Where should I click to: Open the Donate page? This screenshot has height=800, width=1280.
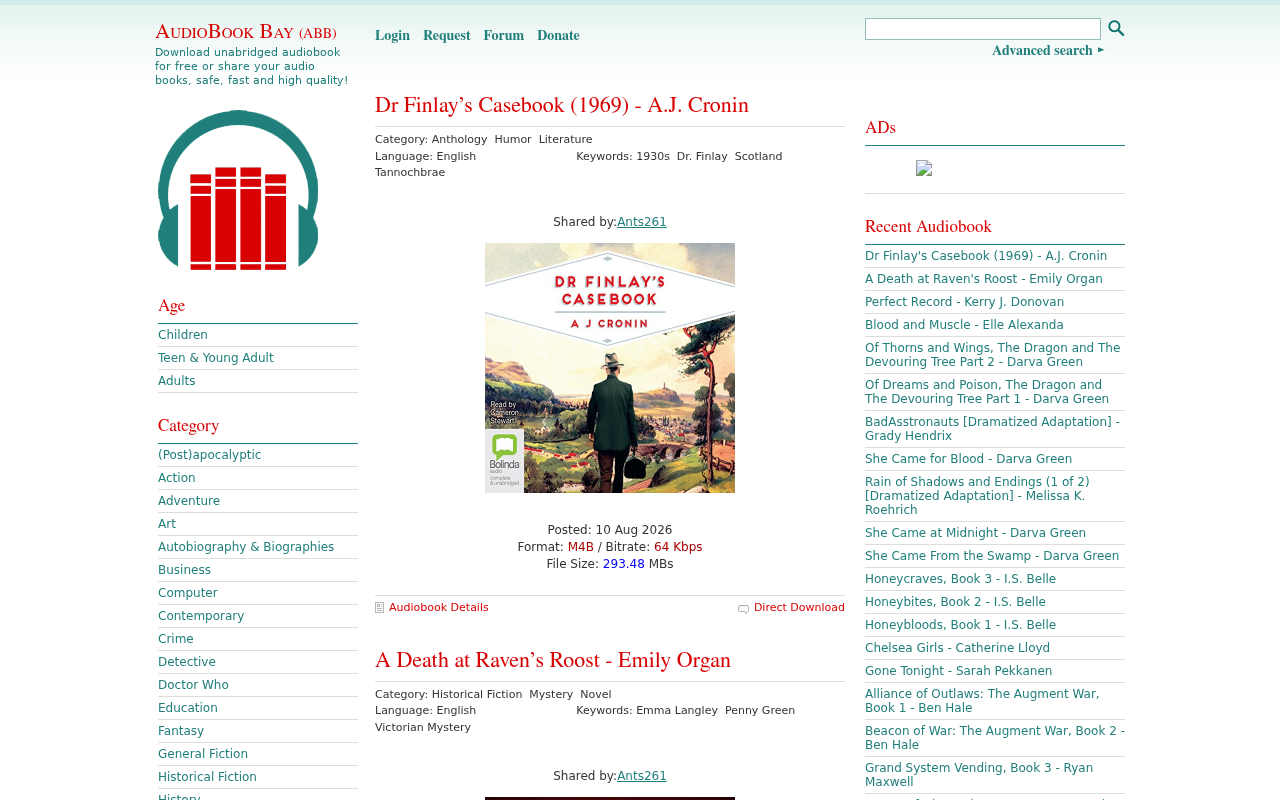pos(558,36)
